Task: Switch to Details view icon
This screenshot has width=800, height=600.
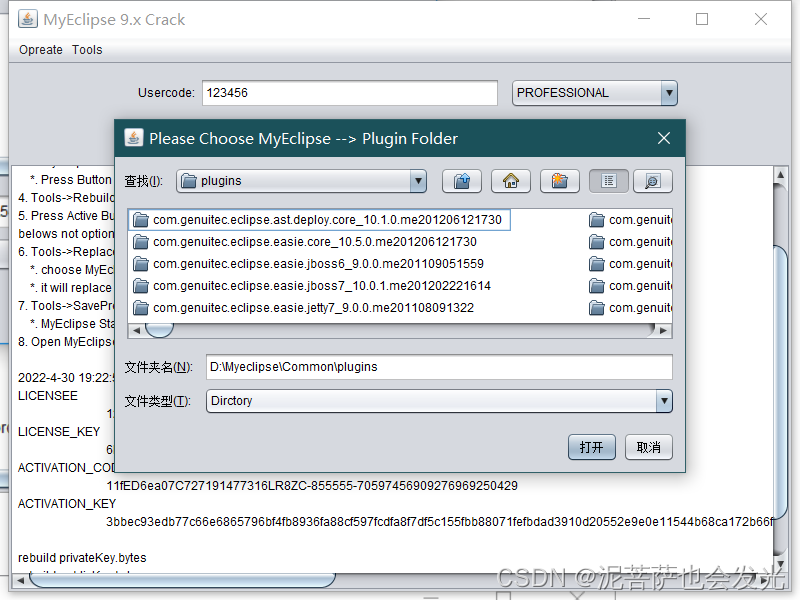Action: tap(653, 181)
